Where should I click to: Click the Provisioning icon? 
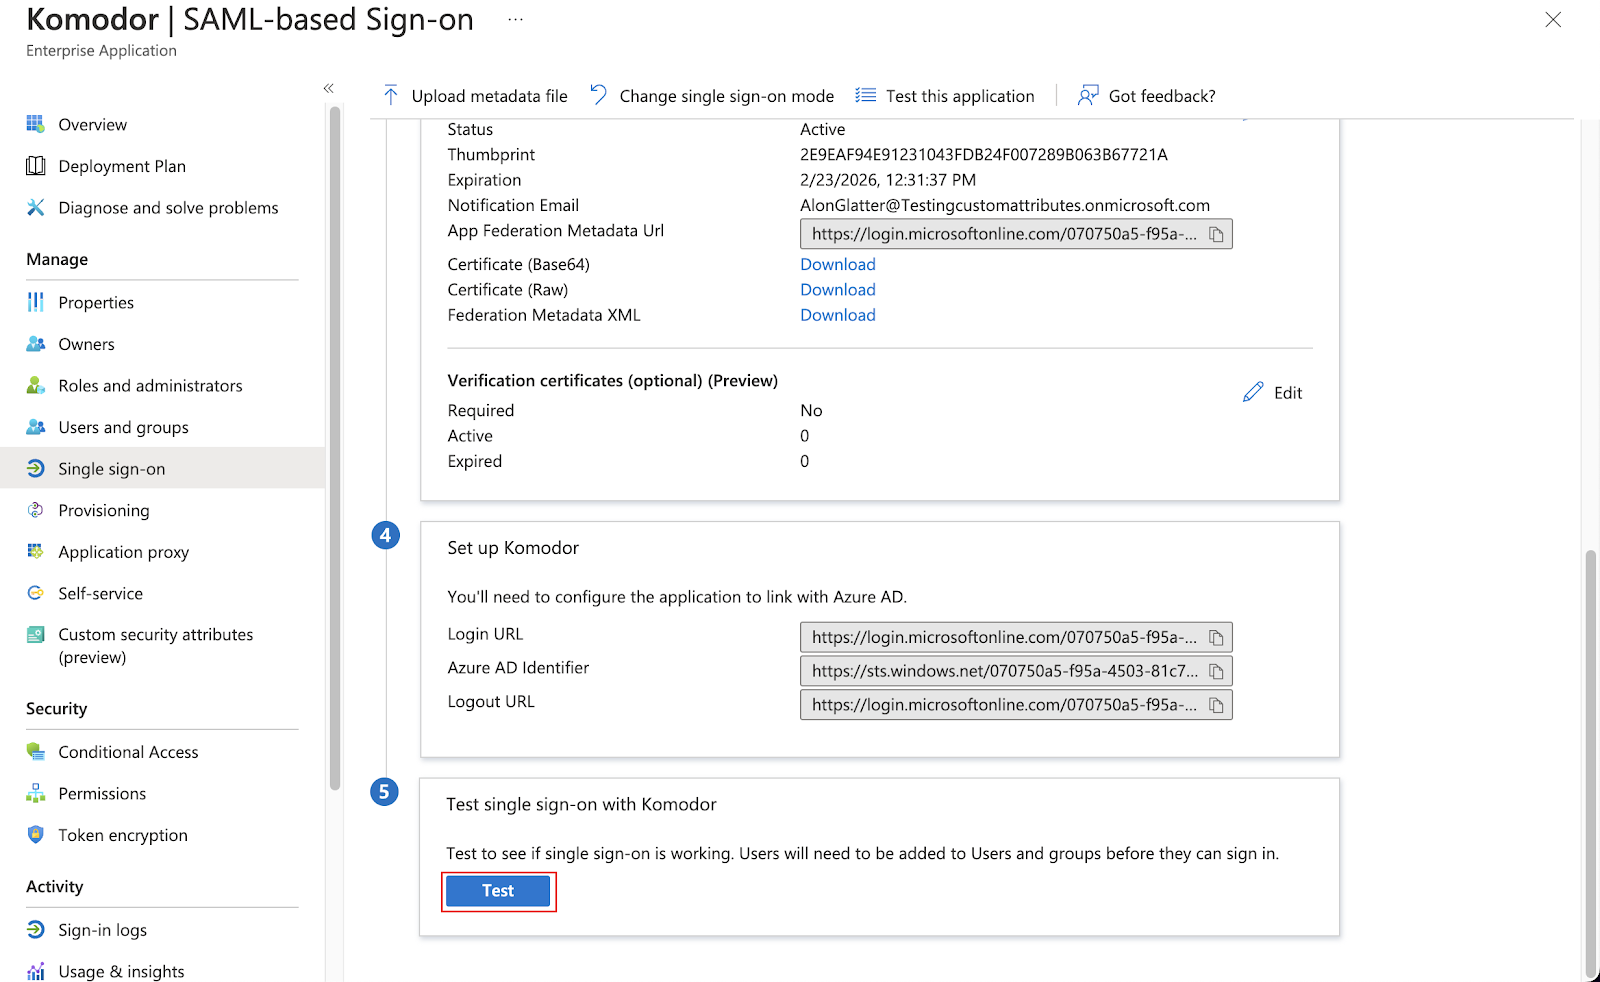pyautogui.click(x=35, y=510)
